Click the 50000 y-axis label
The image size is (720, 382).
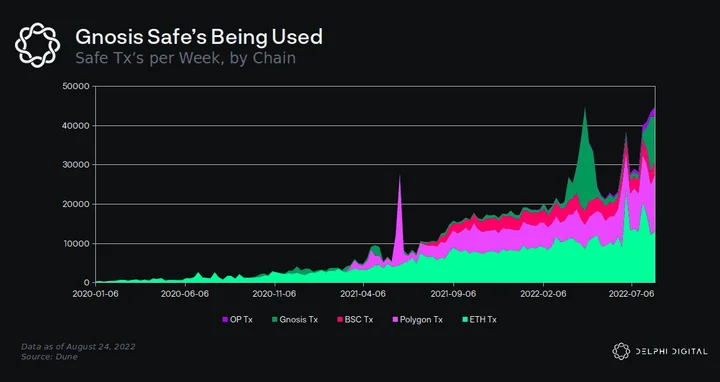(x=76, y=86)
